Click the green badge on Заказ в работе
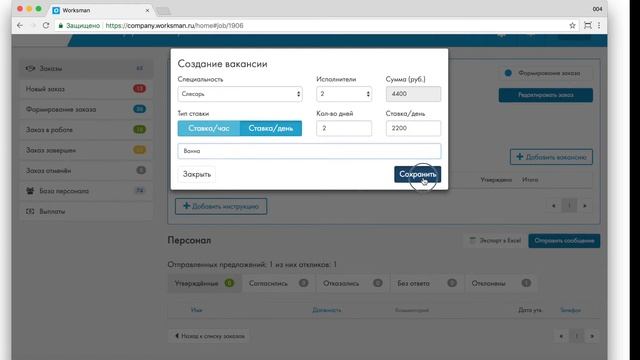This screenshot has height=360, width=640. tap(139, 129)
